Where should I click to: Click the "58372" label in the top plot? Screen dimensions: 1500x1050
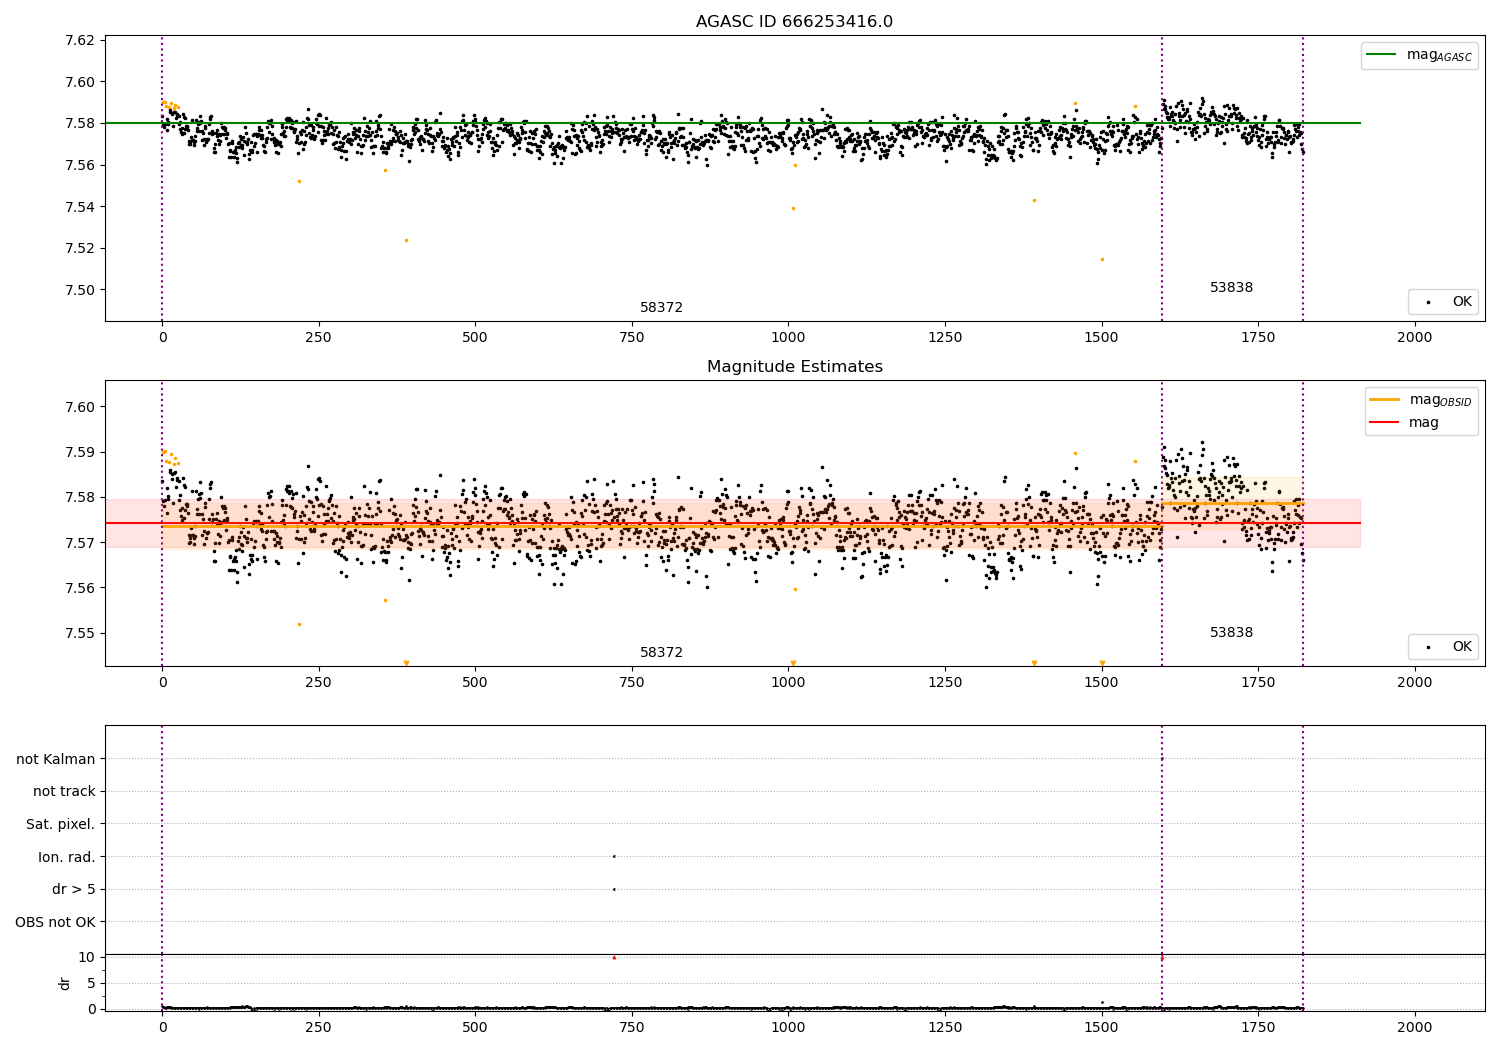[x=661, y=307]
